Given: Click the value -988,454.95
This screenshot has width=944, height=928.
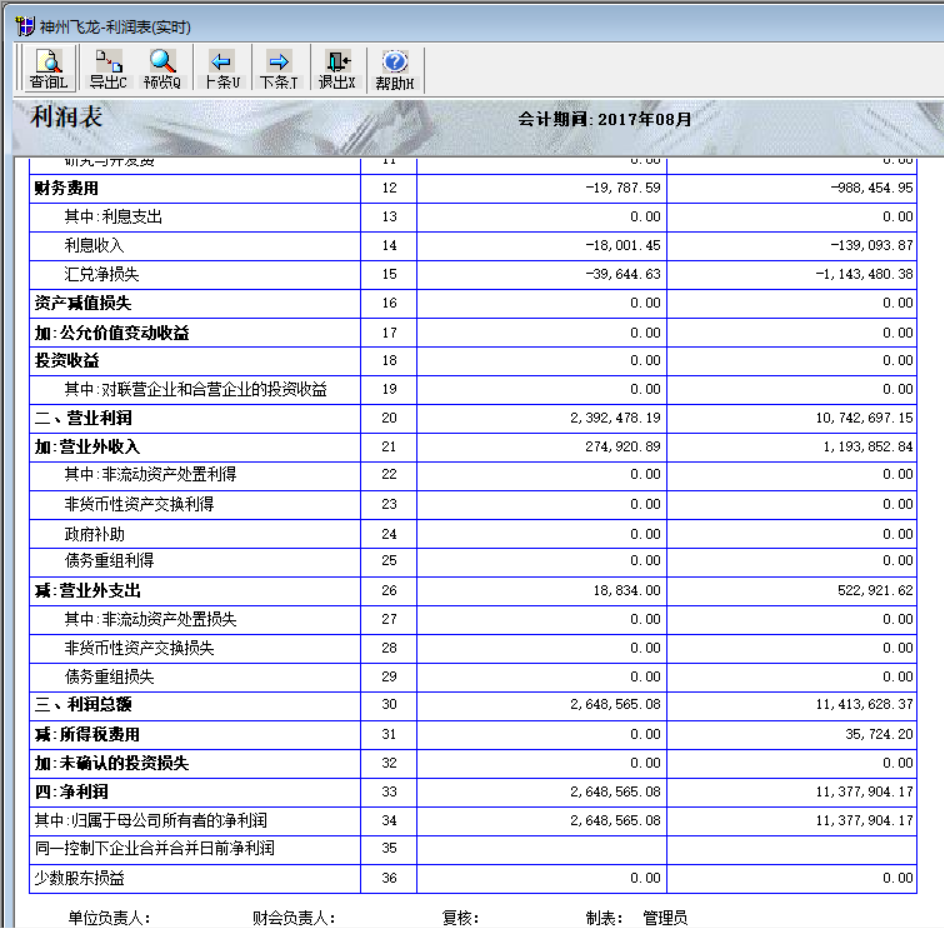Looking at the screenshot, I should [872, 188].
